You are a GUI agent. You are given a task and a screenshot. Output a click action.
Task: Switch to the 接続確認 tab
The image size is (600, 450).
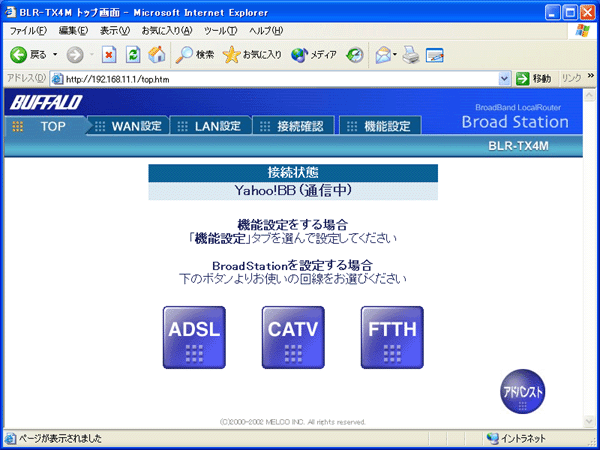tap(293, 126)
